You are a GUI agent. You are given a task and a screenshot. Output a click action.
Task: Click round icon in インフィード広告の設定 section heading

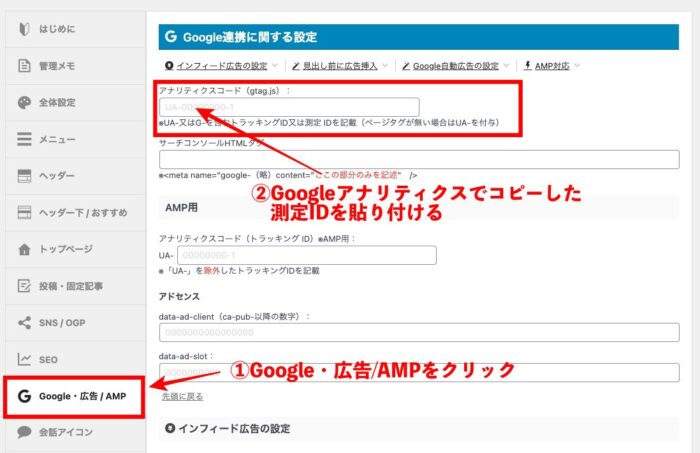pos(170,428)
